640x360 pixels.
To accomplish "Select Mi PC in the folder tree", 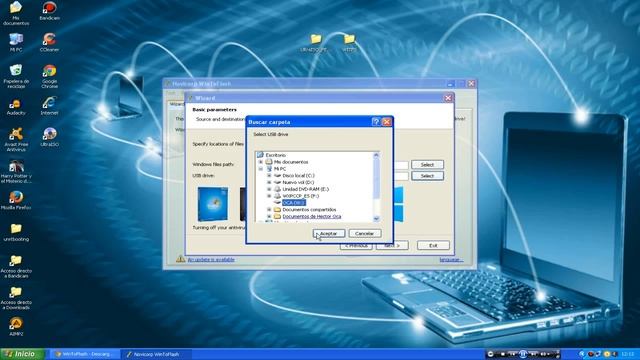I will 280,169.
